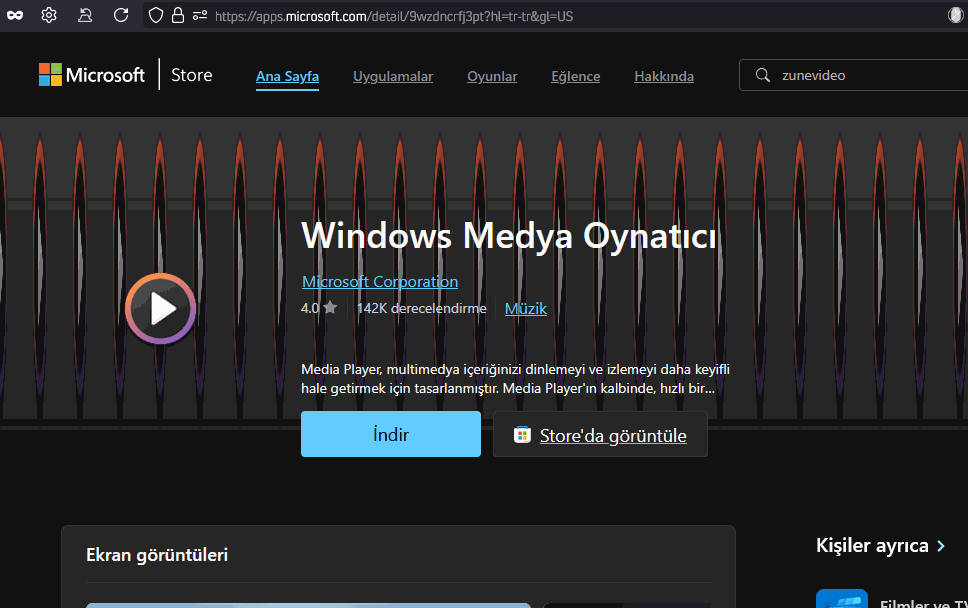Go to the Uygulamalar tab

click(x=393, y=77)
